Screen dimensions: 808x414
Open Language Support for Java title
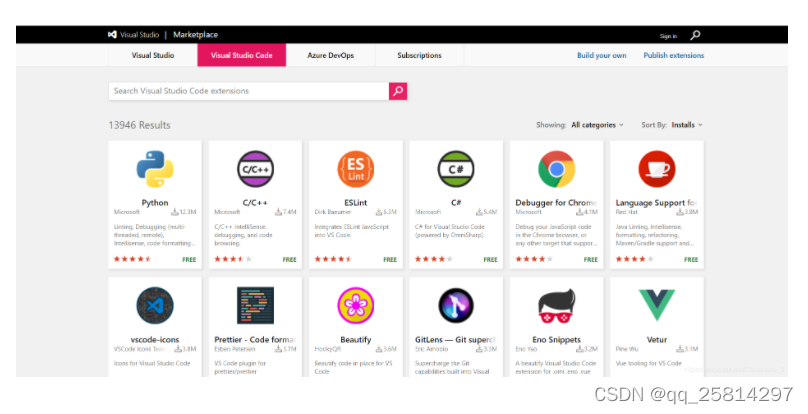656,203
